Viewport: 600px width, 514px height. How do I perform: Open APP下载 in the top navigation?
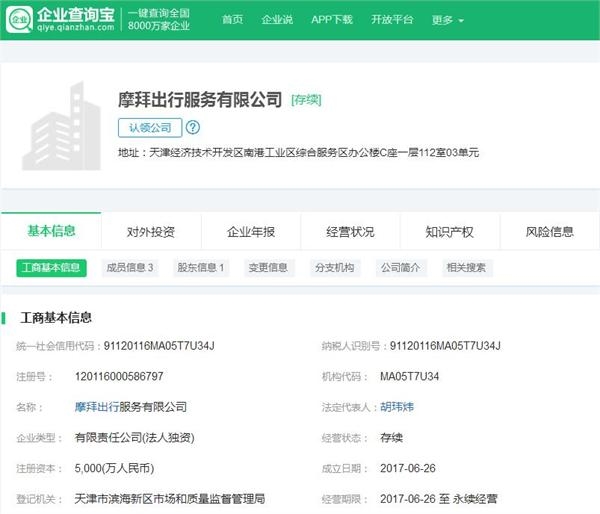[x=332, y=19]
